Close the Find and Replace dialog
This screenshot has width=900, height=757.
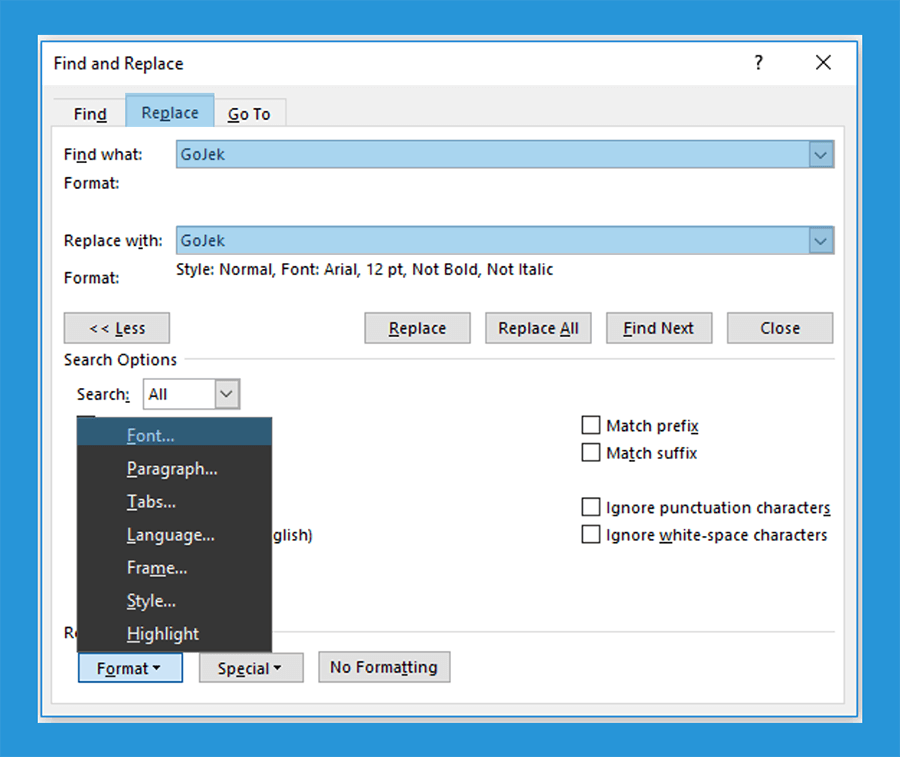(823, 62)
